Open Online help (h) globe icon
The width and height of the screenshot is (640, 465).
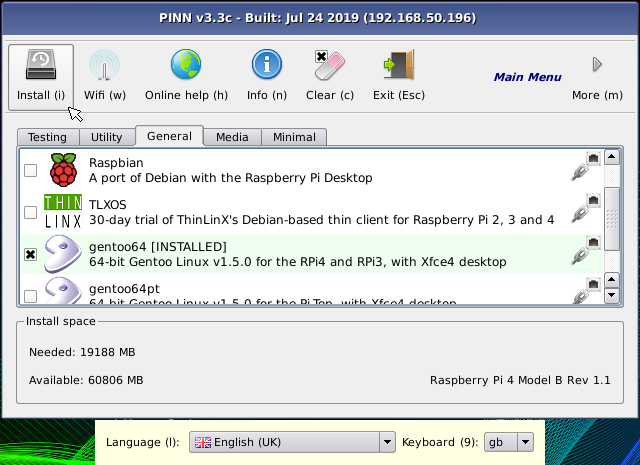click(x=186, y=64)
